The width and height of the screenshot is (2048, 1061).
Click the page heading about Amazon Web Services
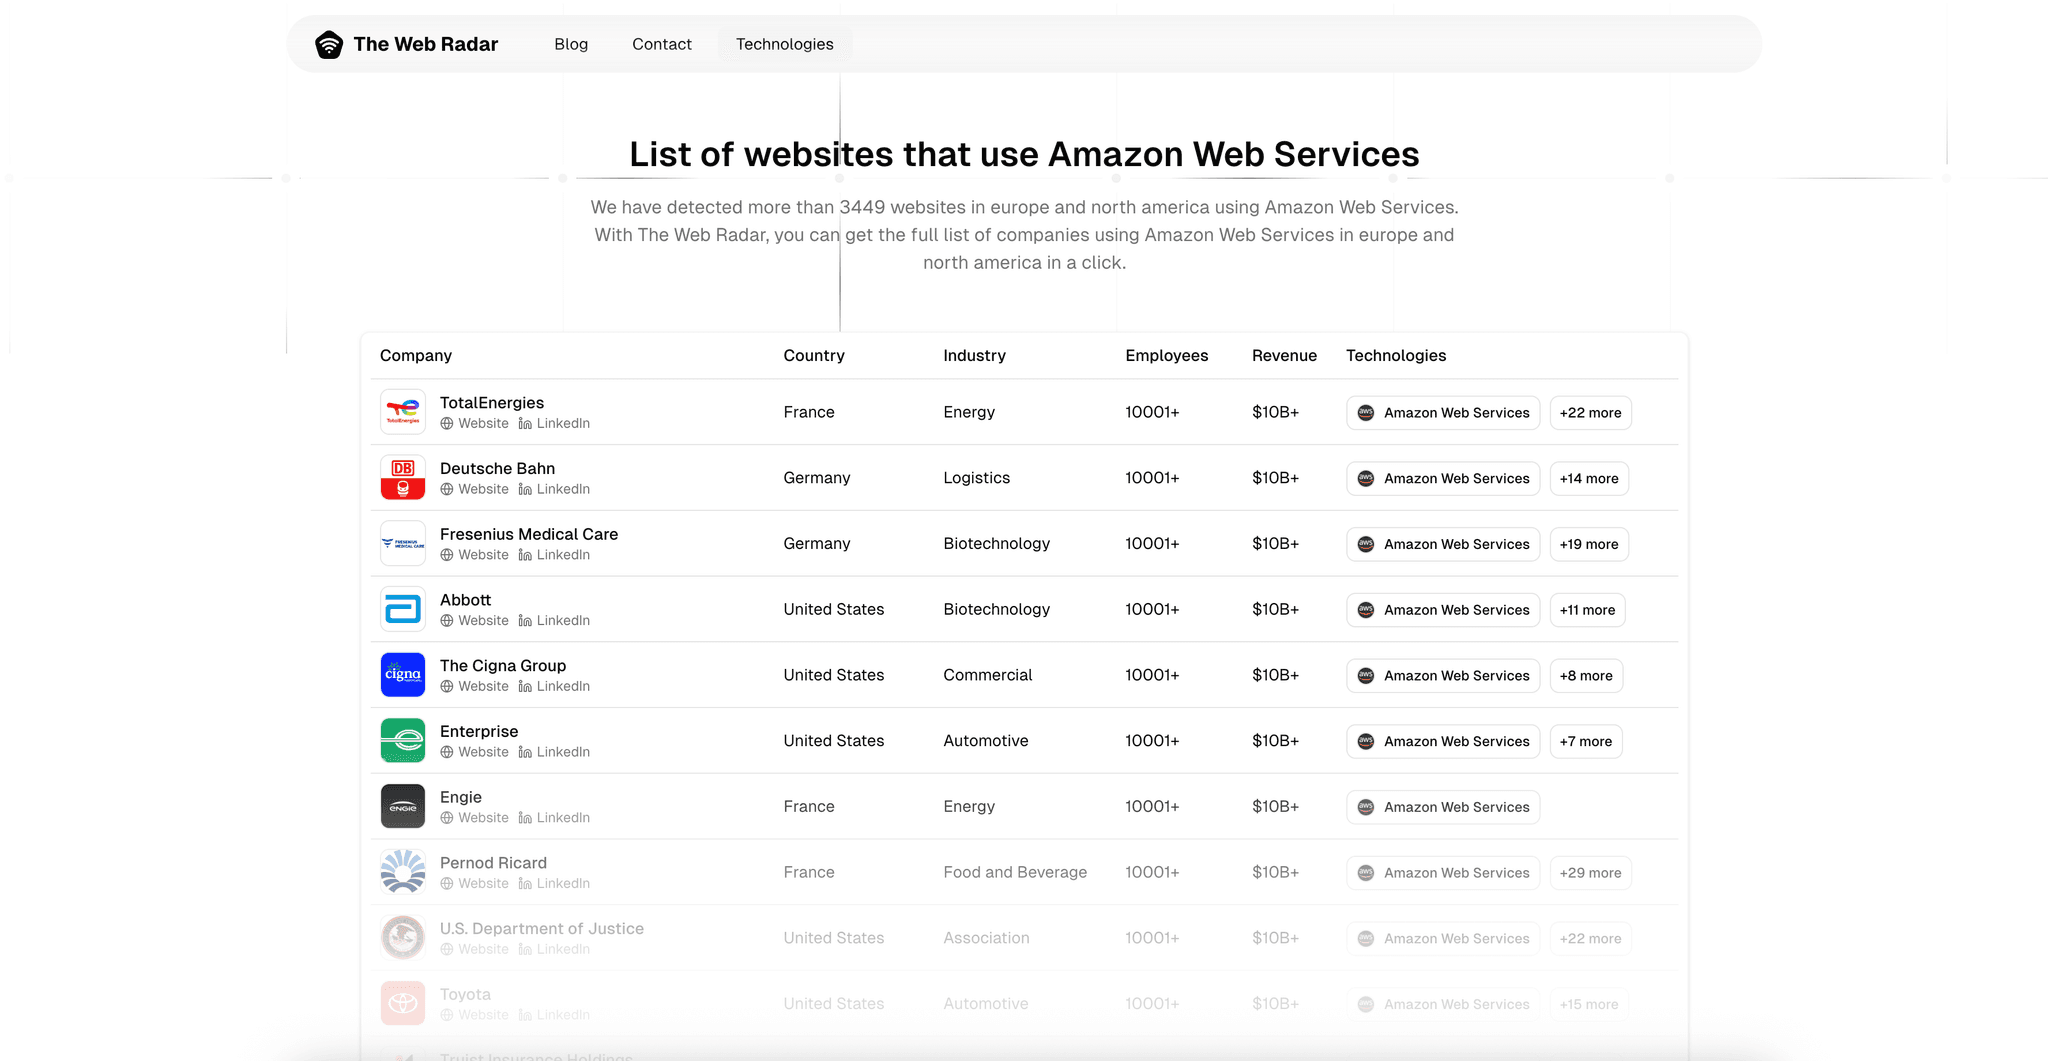[x=1024, y=154]
